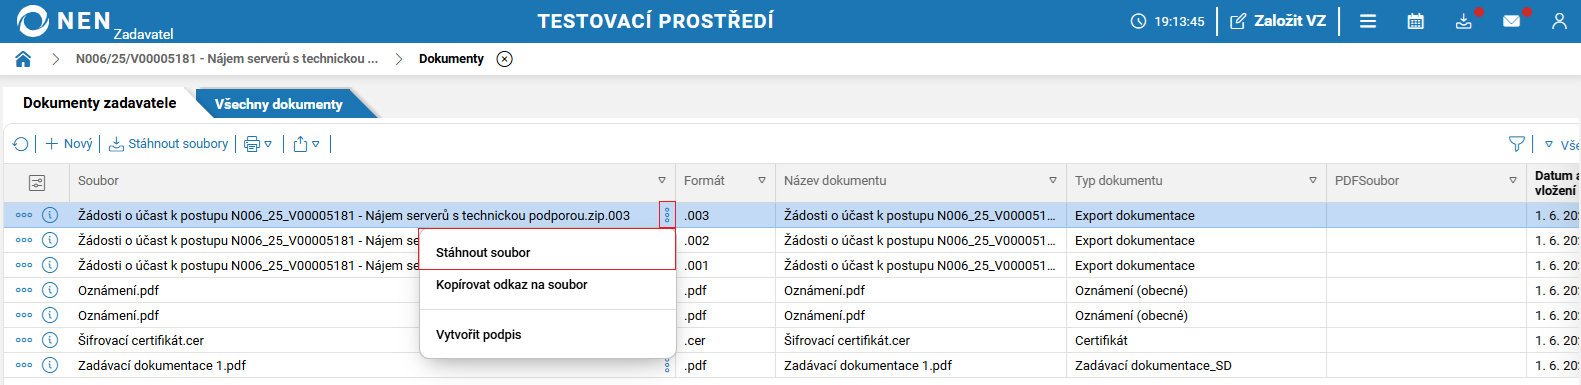The image size is (1581, 385).
Task: Choose Kopírovat odkaz na soubor
Action: tap(547, 285)
